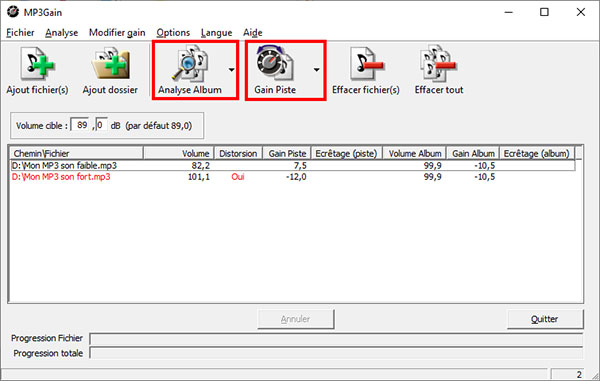The image size is (600, 381).
Task: Click the Effacer tout icon
Action: (x=439, y=64)
